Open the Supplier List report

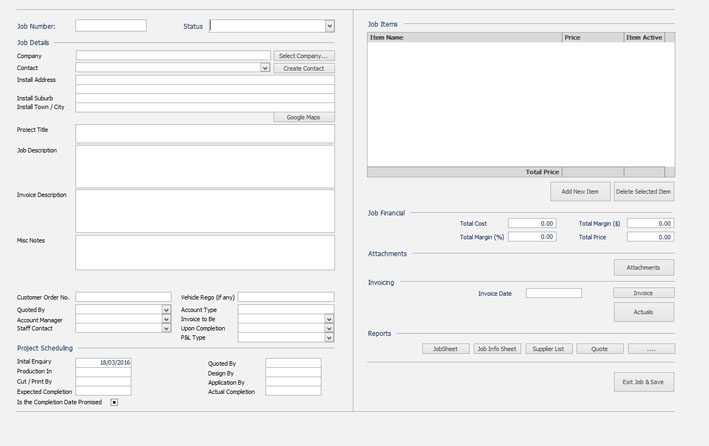[x=549, y=349]
